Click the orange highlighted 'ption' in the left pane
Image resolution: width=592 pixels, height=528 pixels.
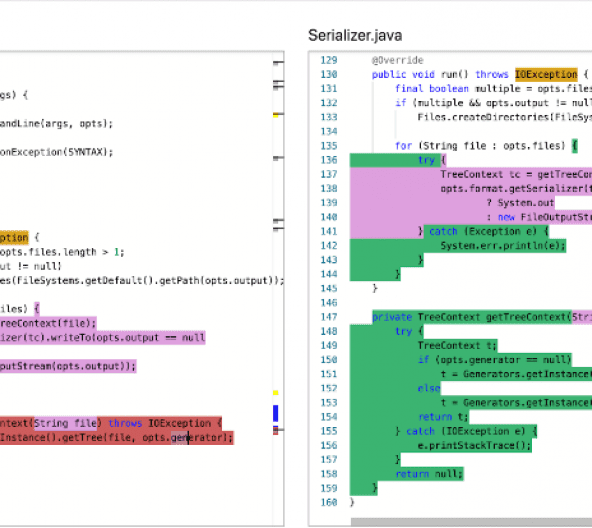14,238
